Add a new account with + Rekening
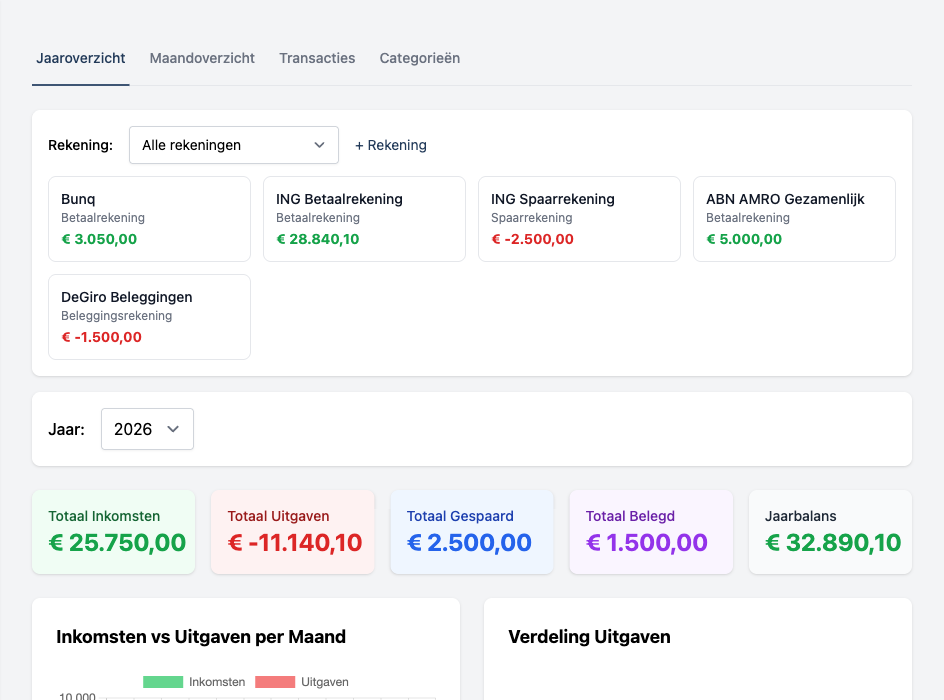The height and width of the screenshot is (700, 944). tap(391, 145)
